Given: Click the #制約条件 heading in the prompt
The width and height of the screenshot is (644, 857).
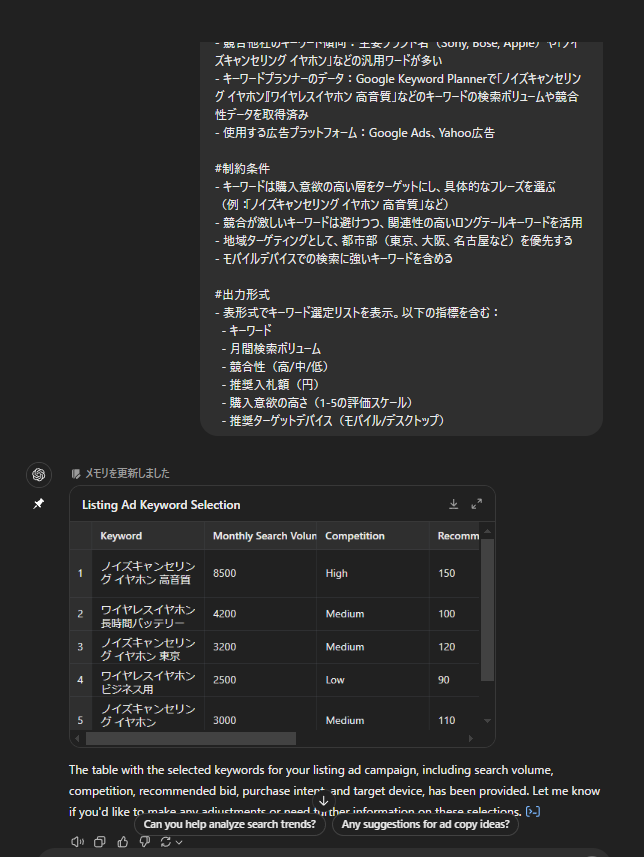Looking at the screenshot, I should tap(242, 168).
